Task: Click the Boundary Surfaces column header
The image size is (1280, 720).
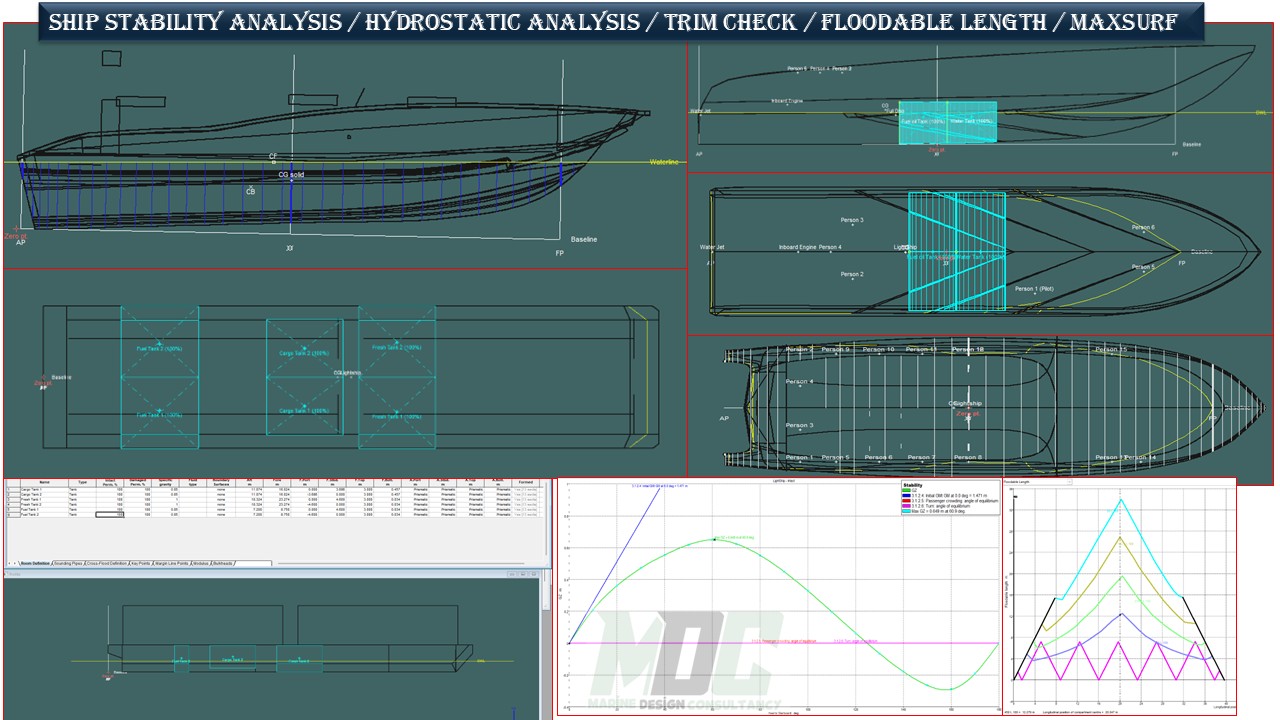Action: [221, 482]
